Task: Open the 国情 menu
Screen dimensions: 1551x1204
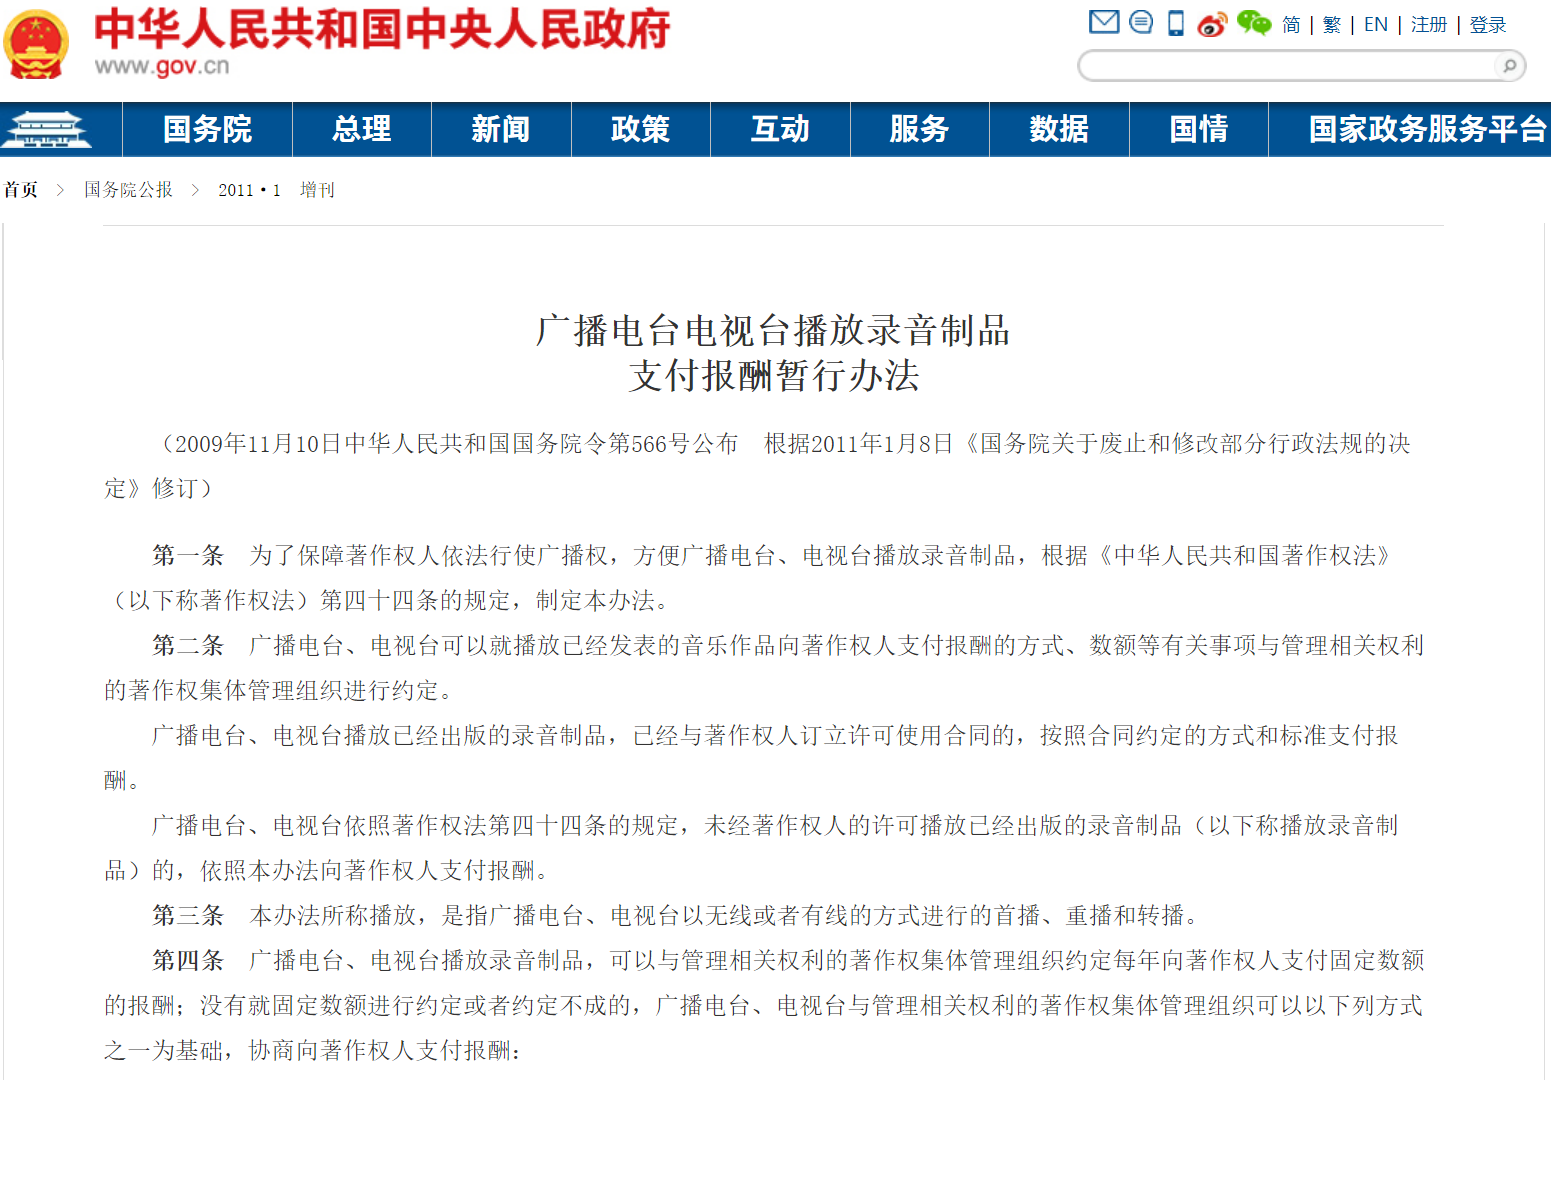Action: (1199, 129)
